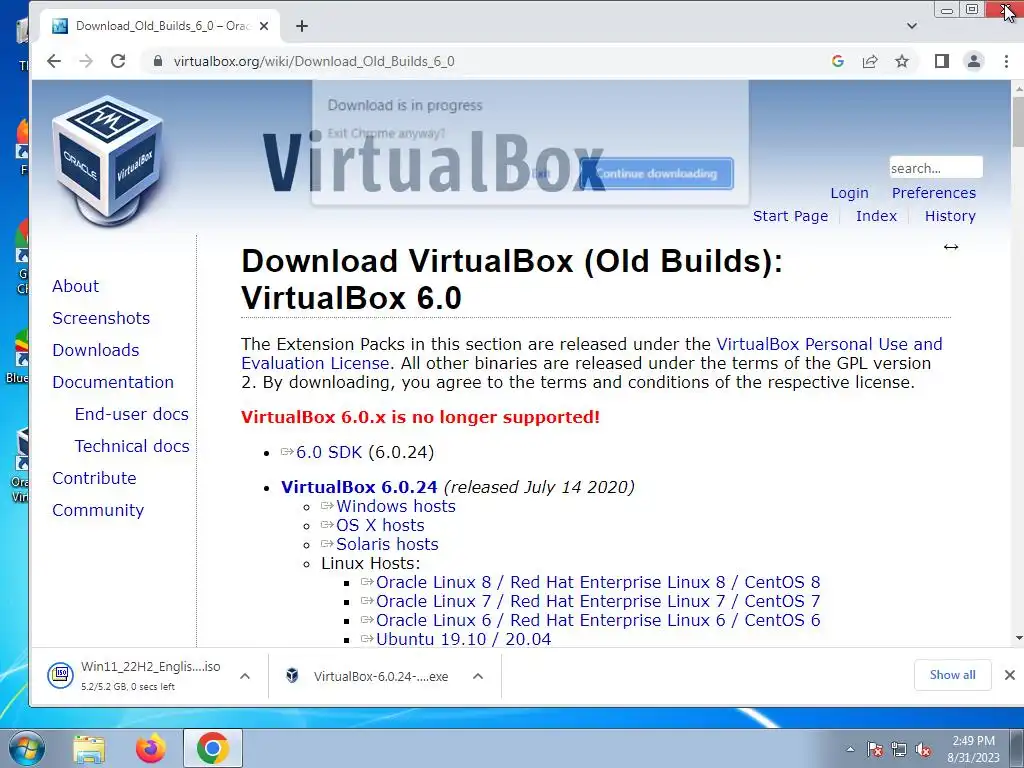Image resolution: width=1024 pixels, height=768 pixels.
Task: Expand options for VirtualBox exe download
Action: click(478, 676)
